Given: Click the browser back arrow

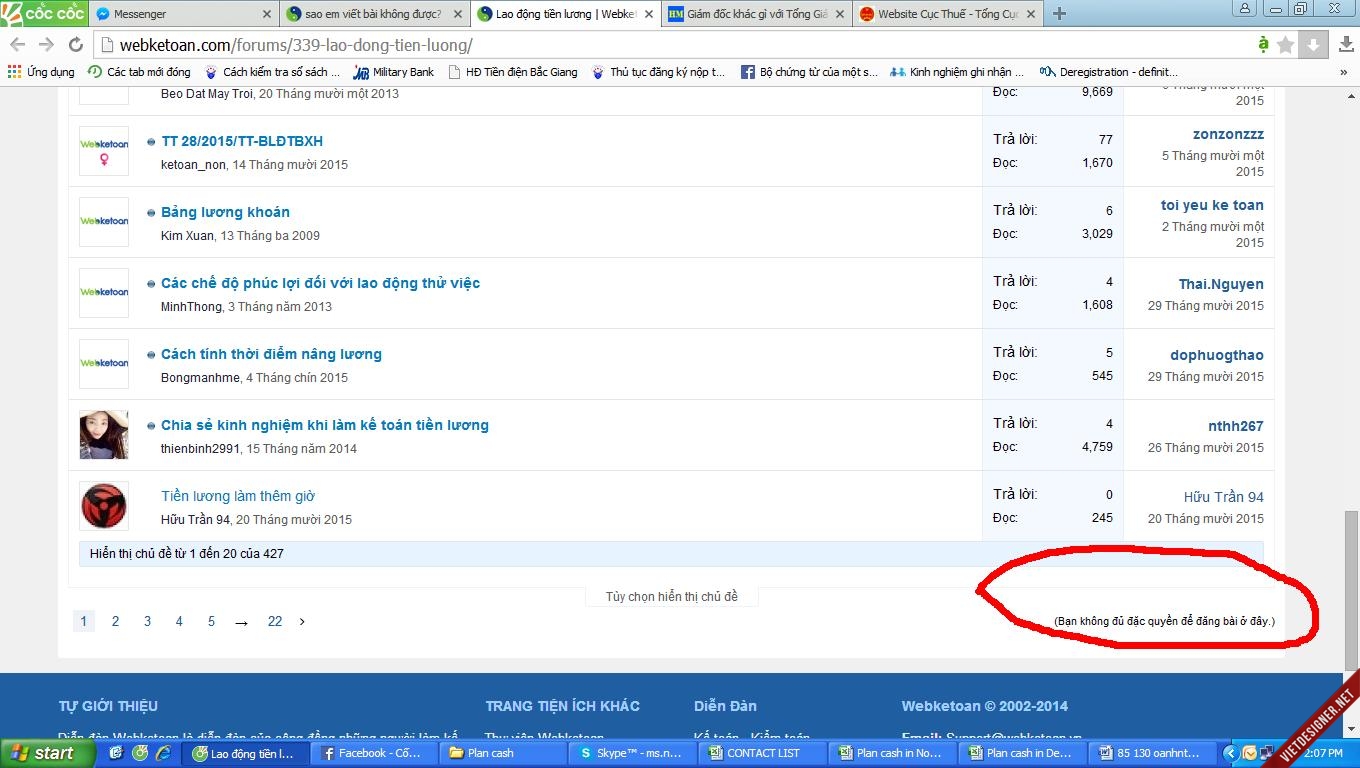Looking at the screenshot, I should coord(18,45).
